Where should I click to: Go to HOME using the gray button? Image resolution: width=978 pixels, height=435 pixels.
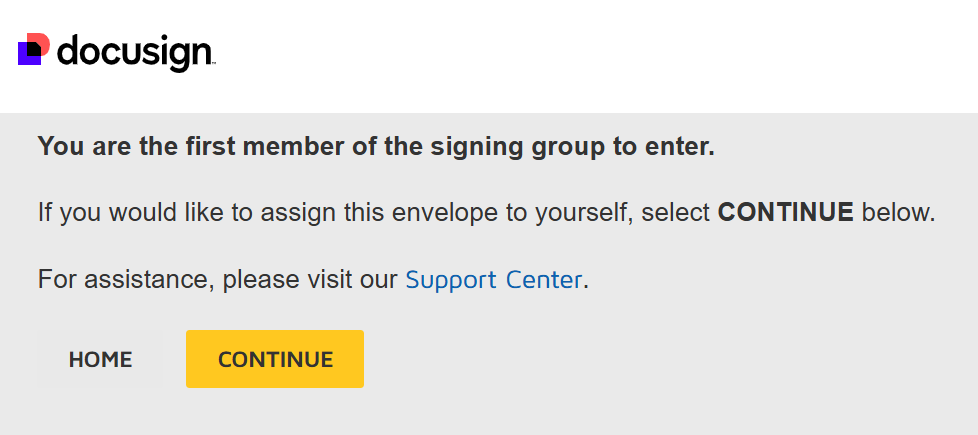(x=100, y=359)
